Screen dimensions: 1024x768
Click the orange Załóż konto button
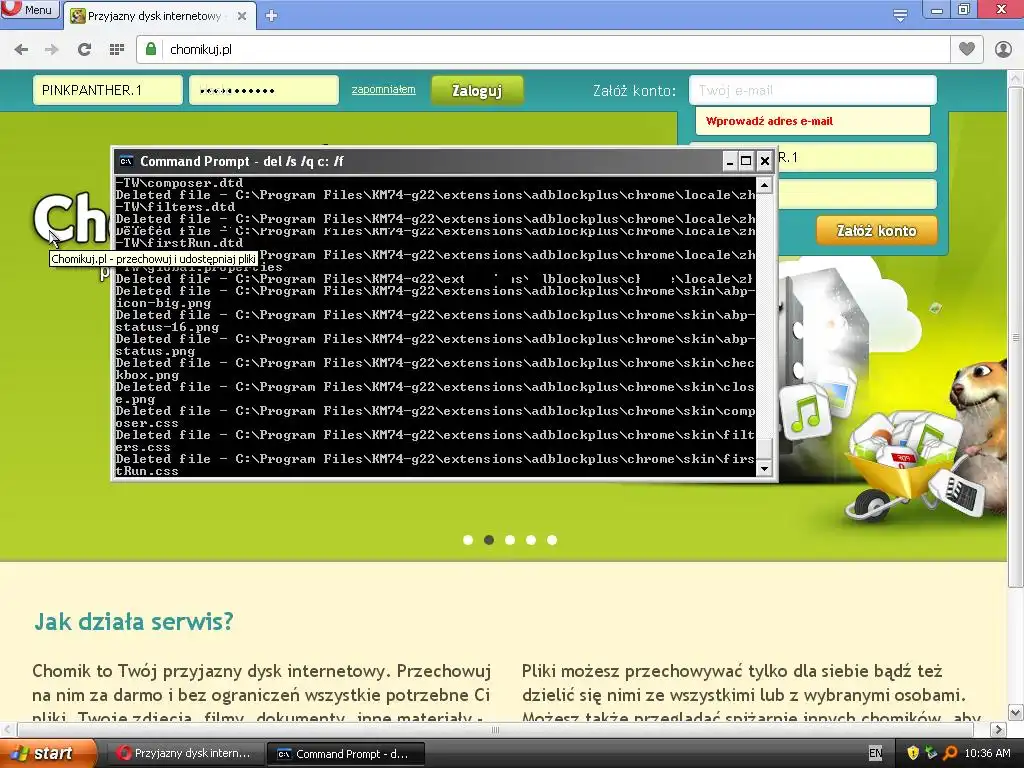tap(876, 231)
